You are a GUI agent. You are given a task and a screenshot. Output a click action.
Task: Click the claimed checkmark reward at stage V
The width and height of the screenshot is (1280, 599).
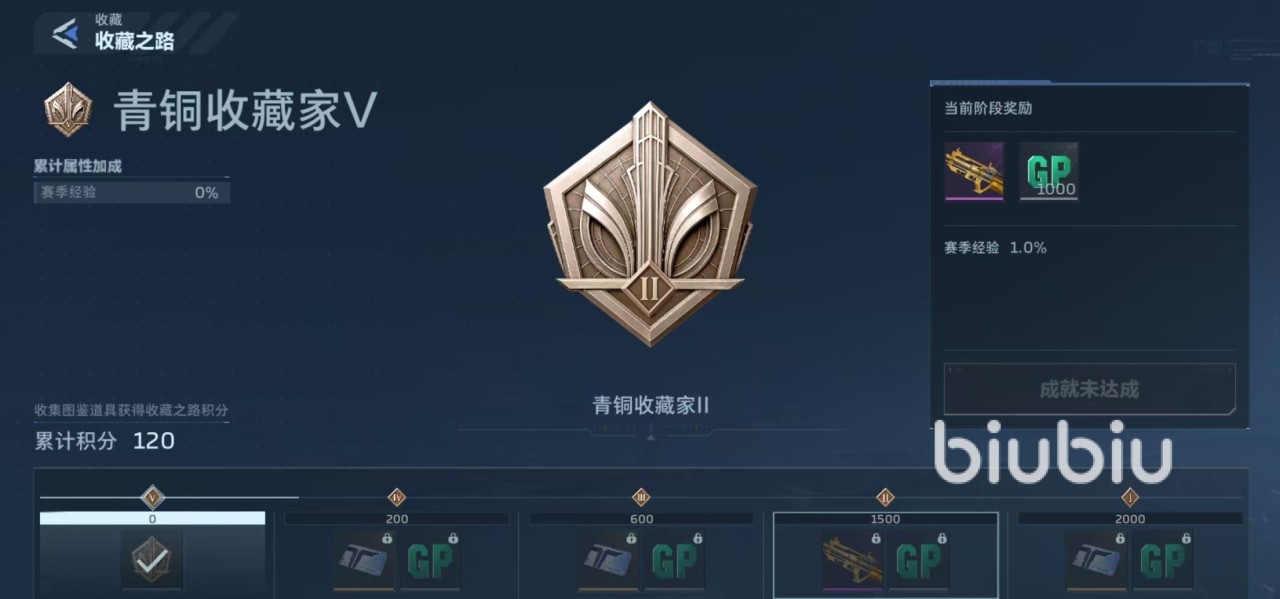[x=152, y=559]
